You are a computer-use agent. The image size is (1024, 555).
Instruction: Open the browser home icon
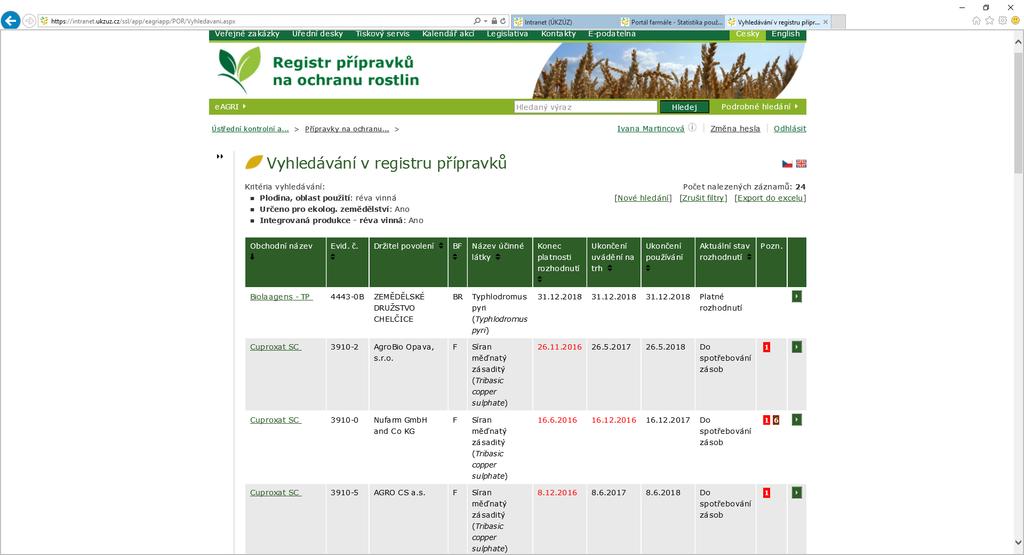976,21
